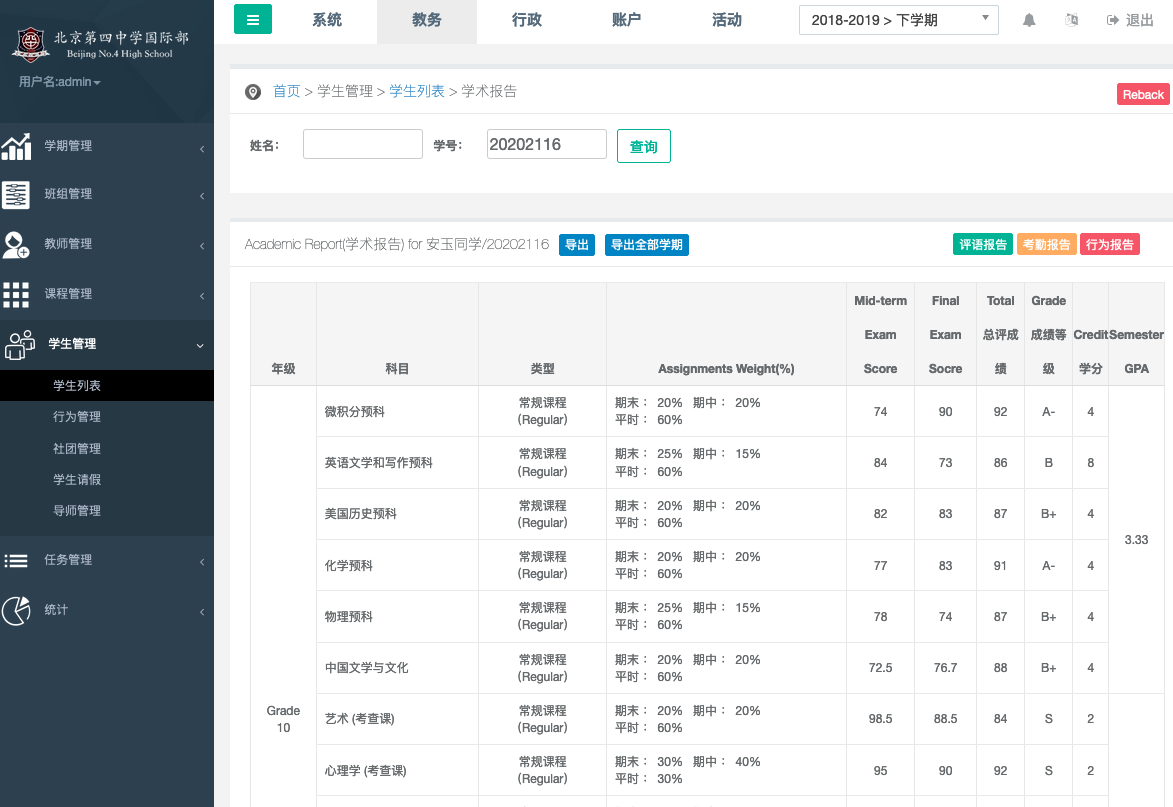This screenshot has height=807, width=1173.
Task: Click the semester management chart icon
Action: tap(16, 147)
